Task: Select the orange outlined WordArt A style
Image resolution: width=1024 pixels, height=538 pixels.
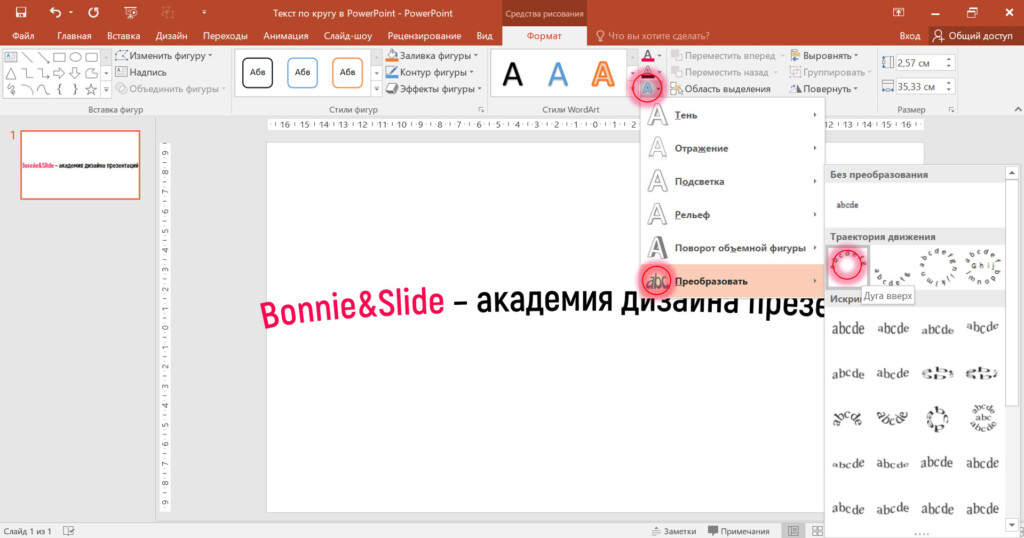Action: coord(602,73)
